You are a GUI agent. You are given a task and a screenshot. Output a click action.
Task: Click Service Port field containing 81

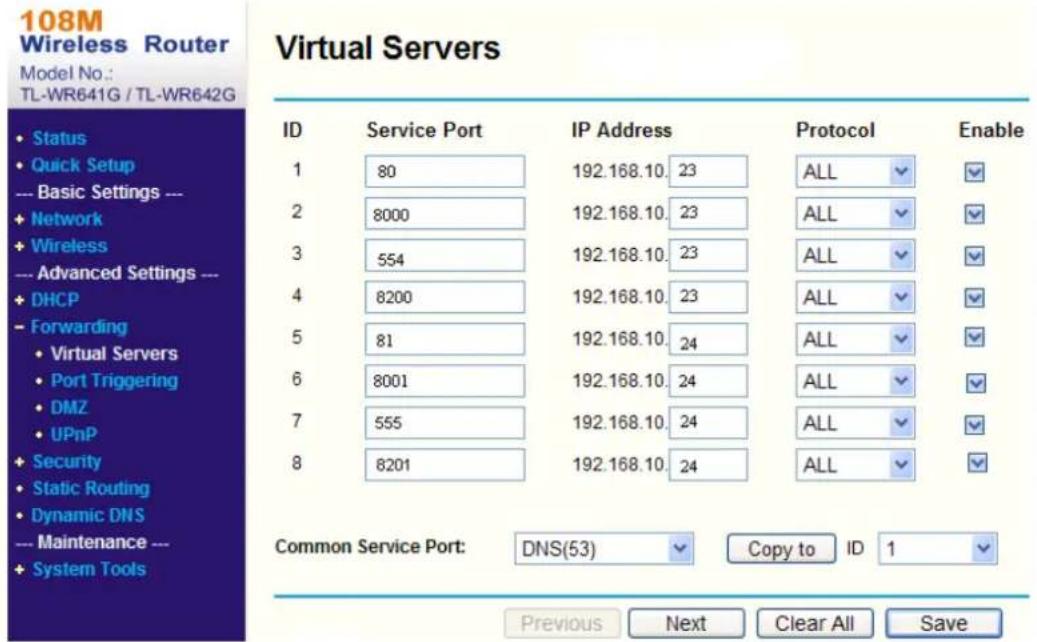point(444,339)
